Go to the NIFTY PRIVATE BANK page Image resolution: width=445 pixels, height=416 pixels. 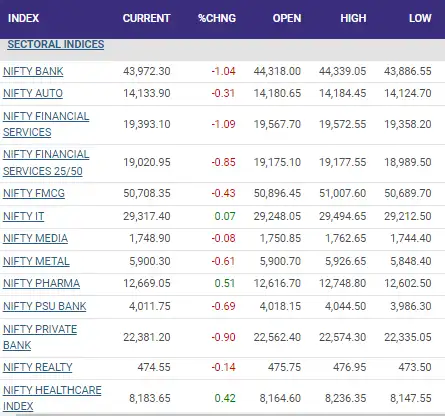40,337
